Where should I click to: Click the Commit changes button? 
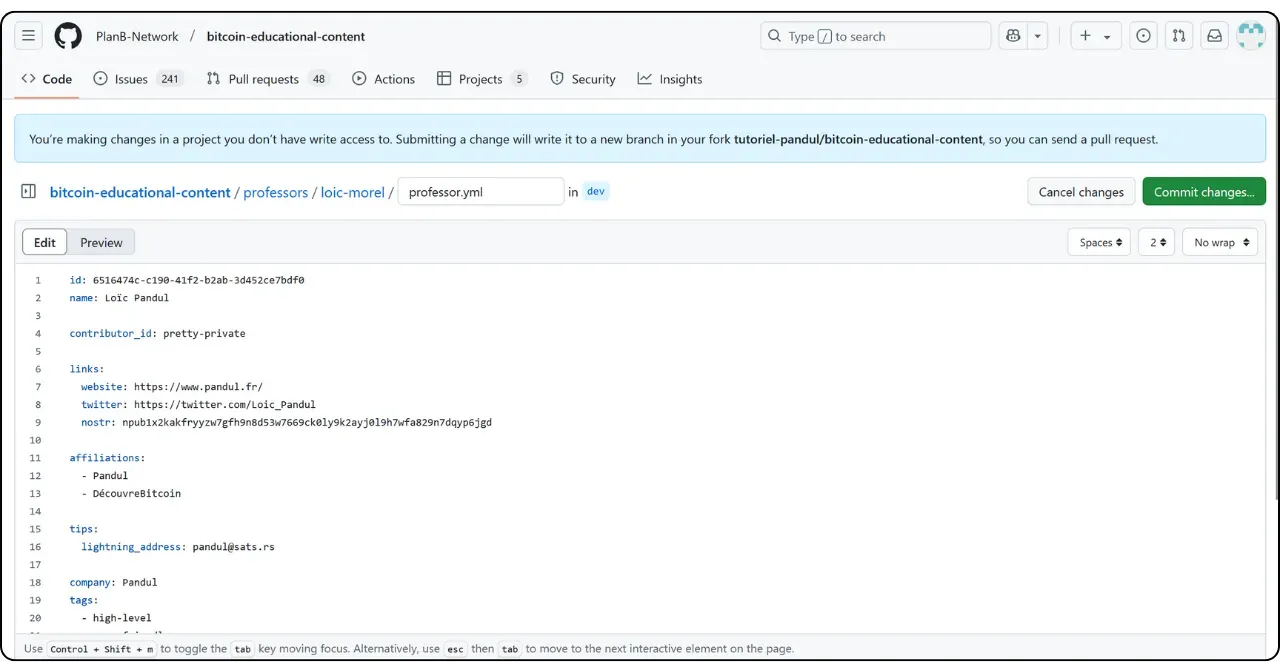point(1204,192)
